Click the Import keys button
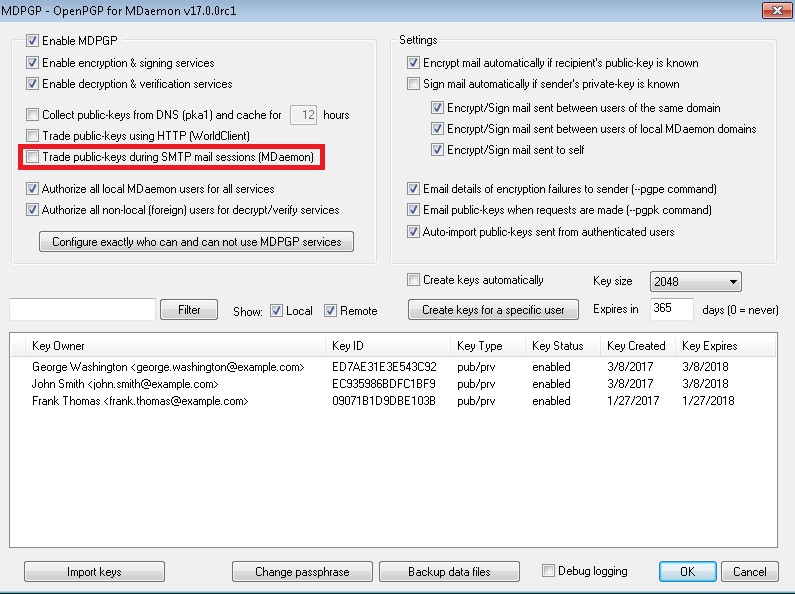 (x=94, y=572)
